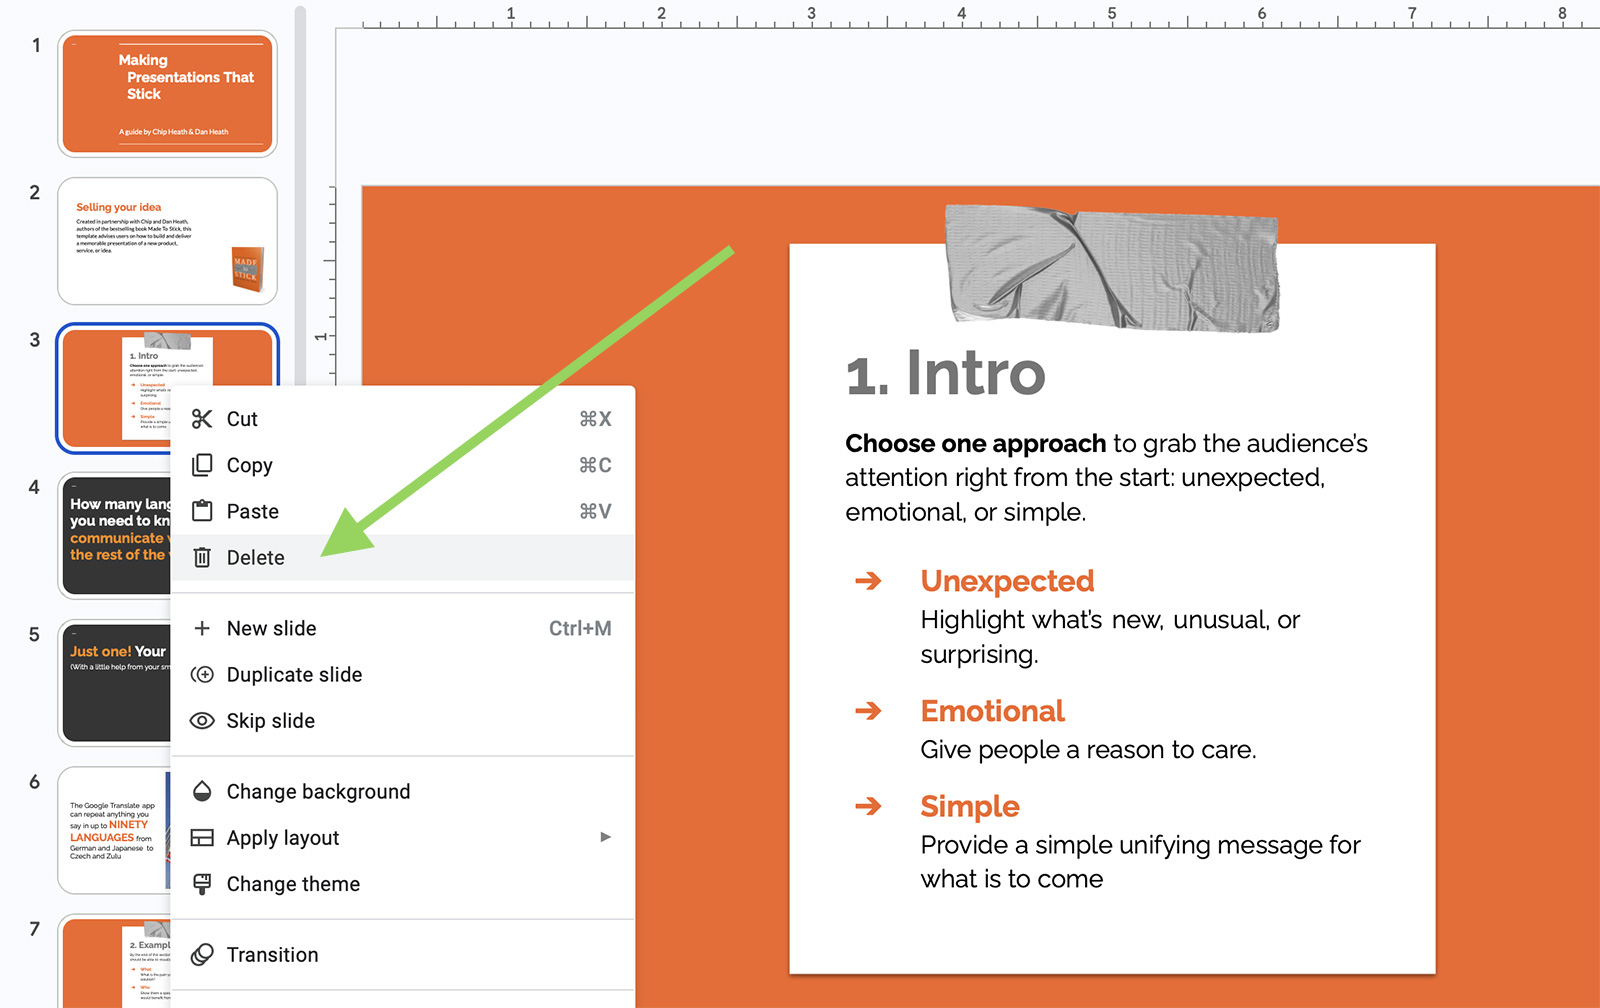
Task: Toggle the eye icon on Skip slide
Action: (203, 720)
